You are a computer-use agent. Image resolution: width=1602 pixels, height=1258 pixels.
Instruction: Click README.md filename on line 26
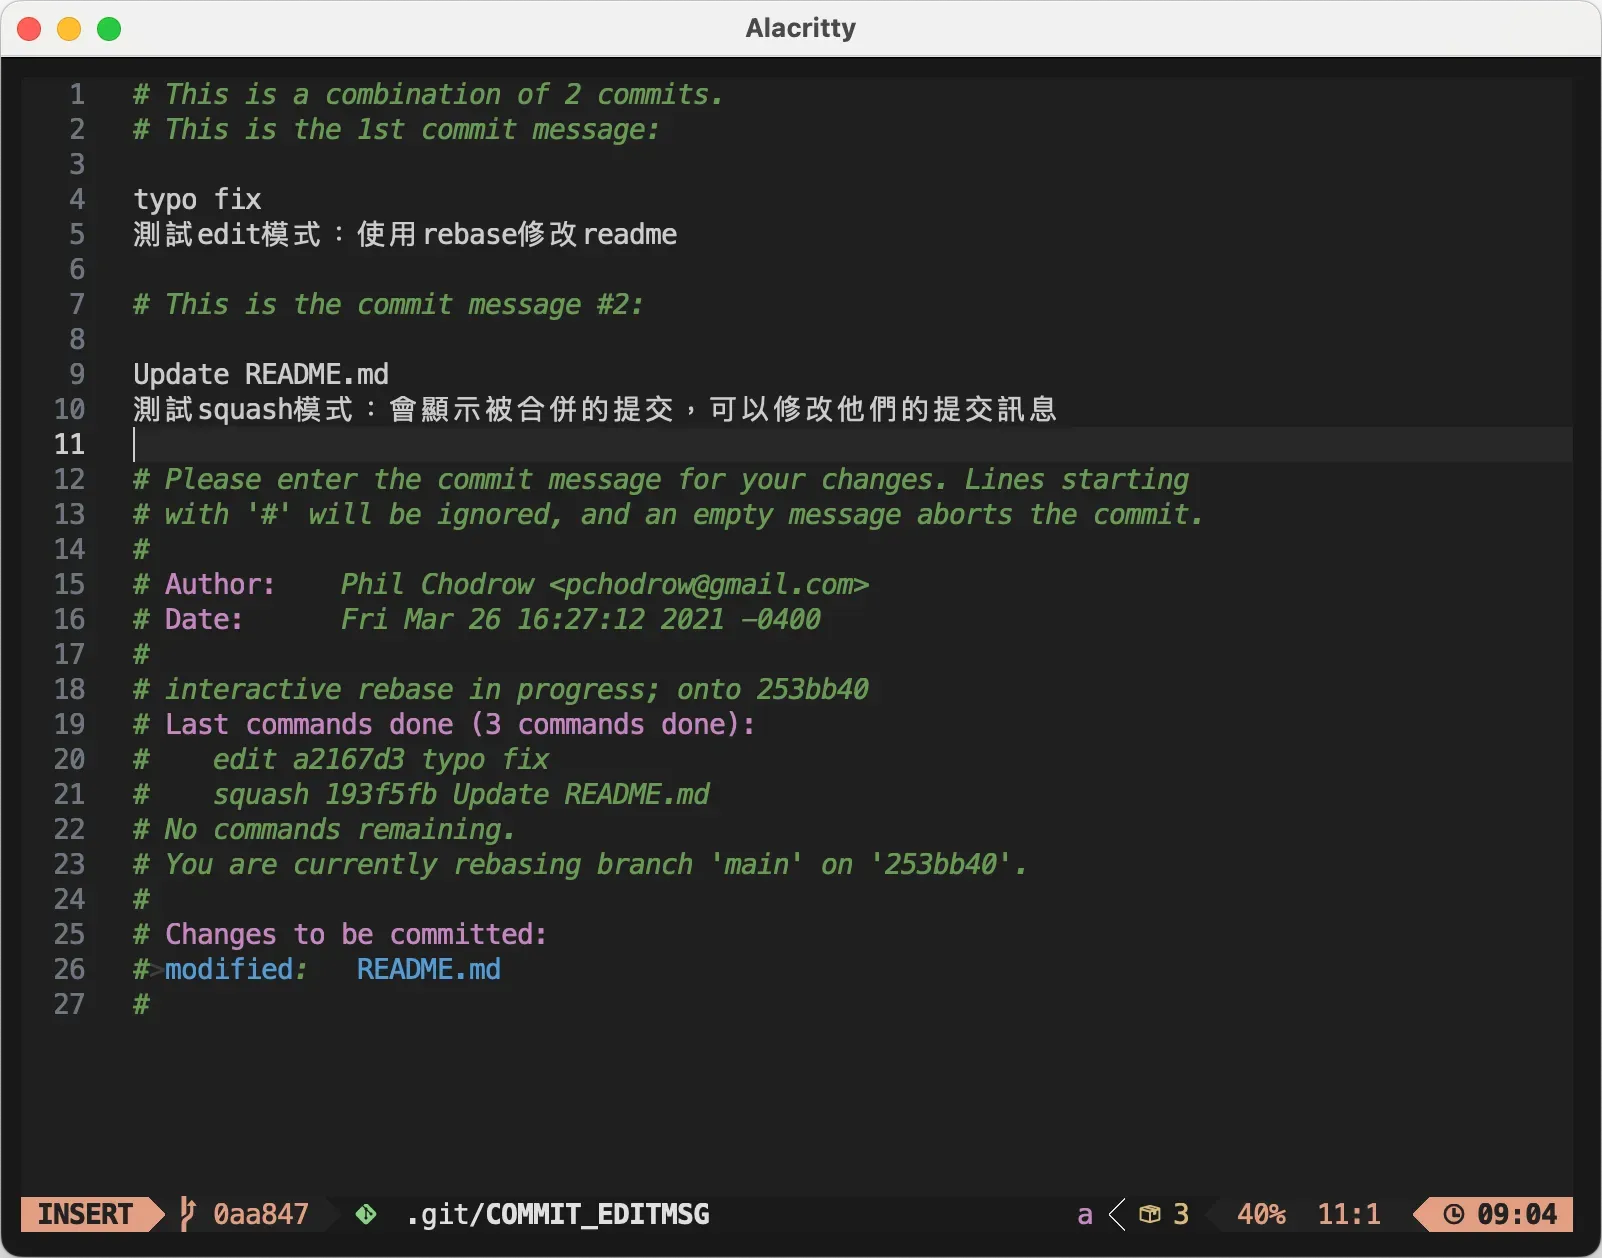pyautogui.click(x=429, y=969)
